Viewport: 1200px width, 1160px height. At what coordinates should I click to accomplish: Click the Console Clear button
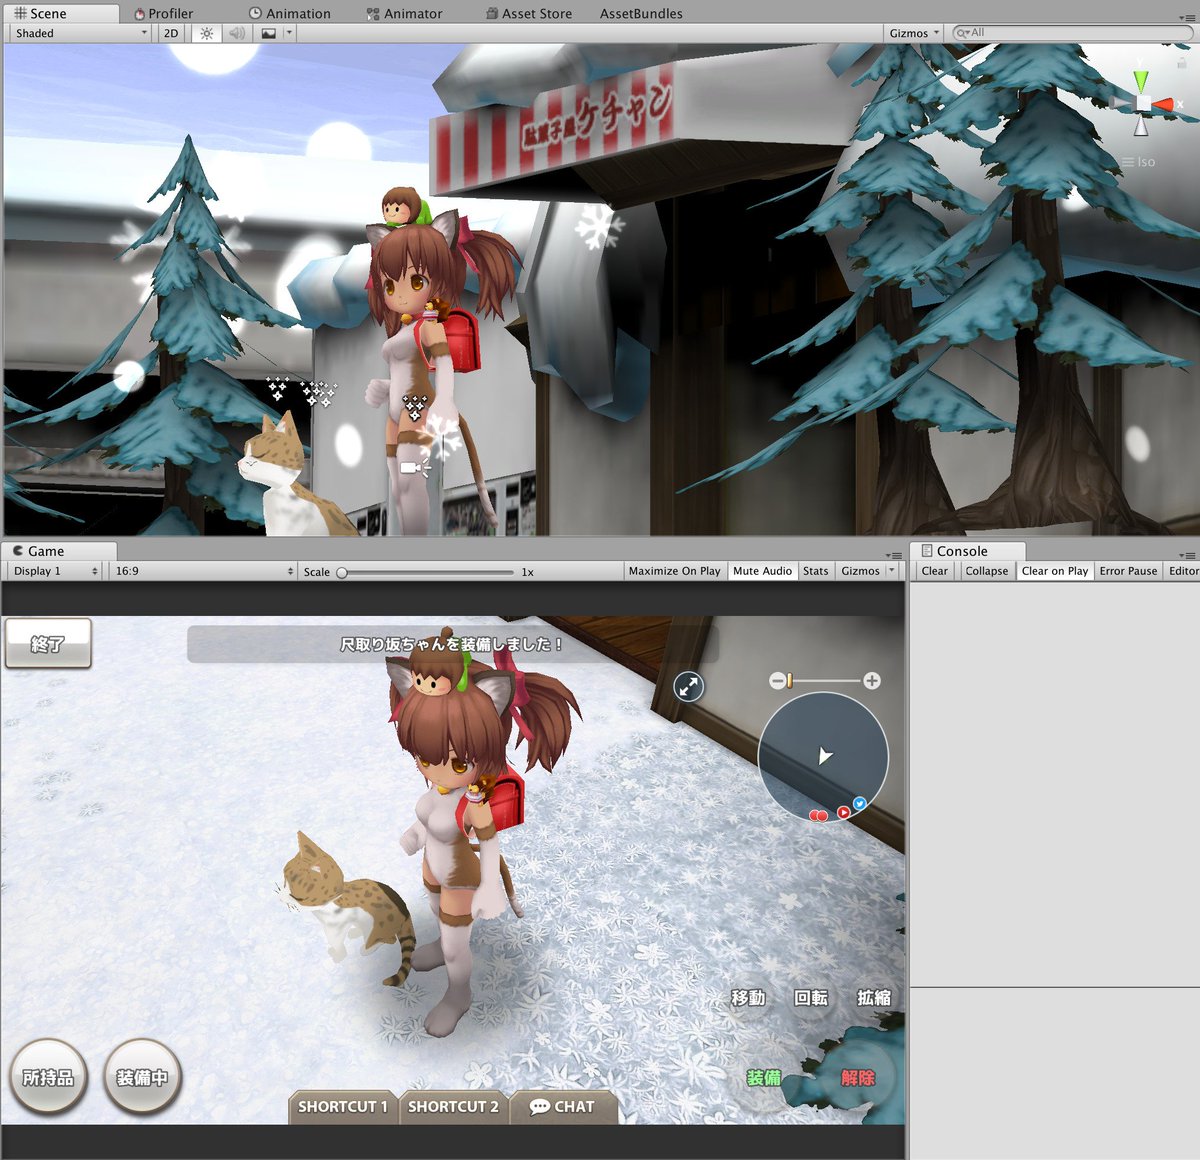click(935, 571)
